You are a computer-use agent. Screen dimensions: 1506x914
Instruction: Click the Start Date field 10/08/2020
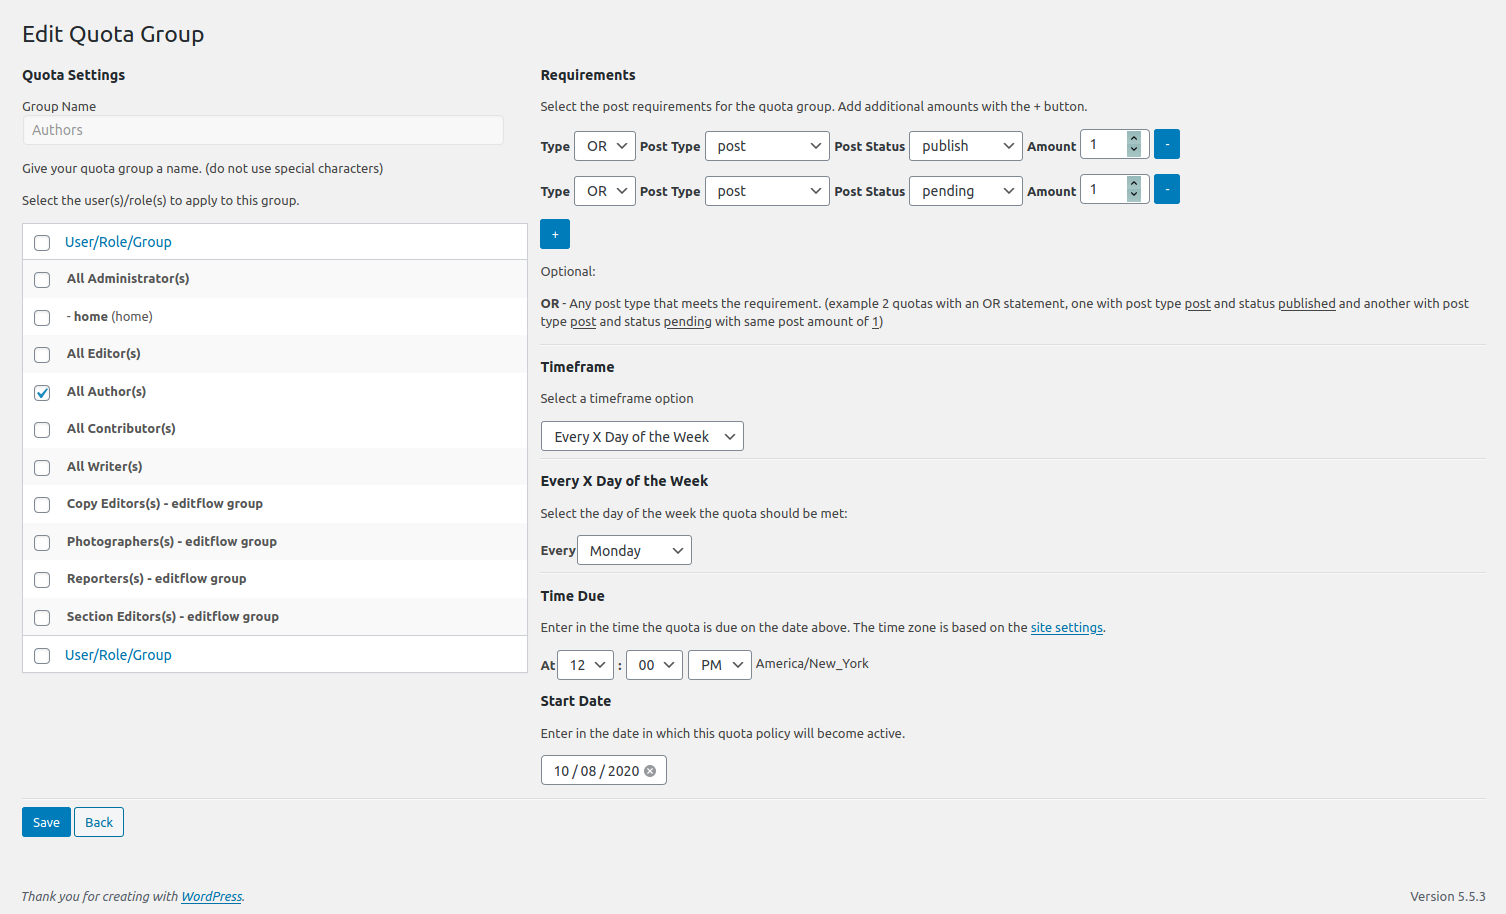point(603,770)
